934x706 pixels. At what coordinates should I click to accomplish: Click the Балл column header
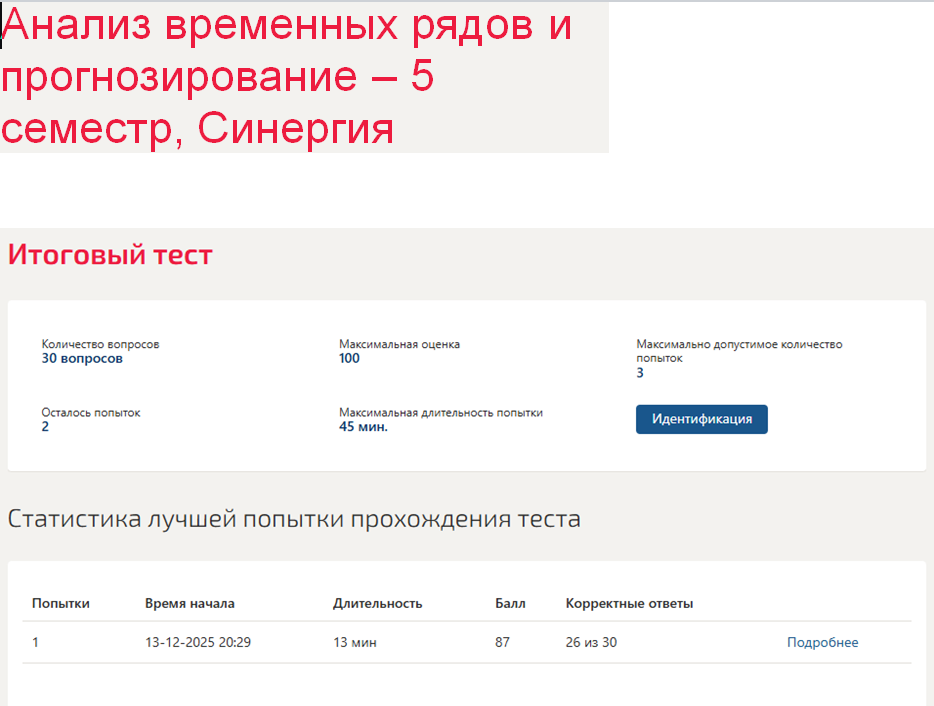pos(510,604)
